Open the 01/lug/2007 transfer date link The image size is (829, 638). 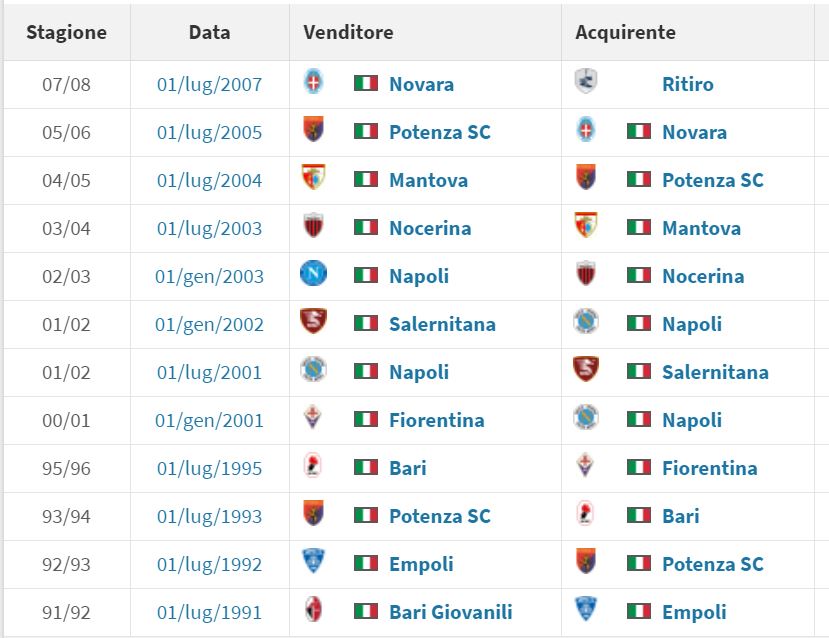(209, 84)
